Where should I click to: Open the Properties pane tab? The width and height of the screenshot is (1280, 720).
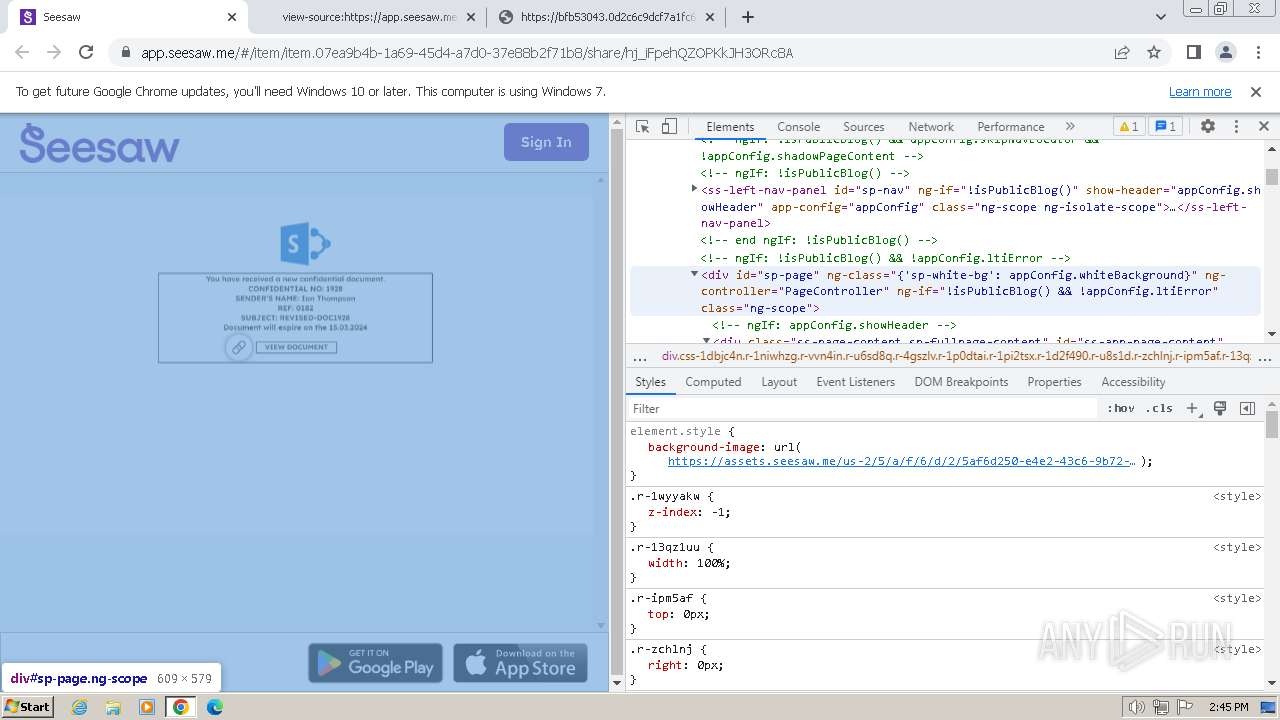[1054, 382]
